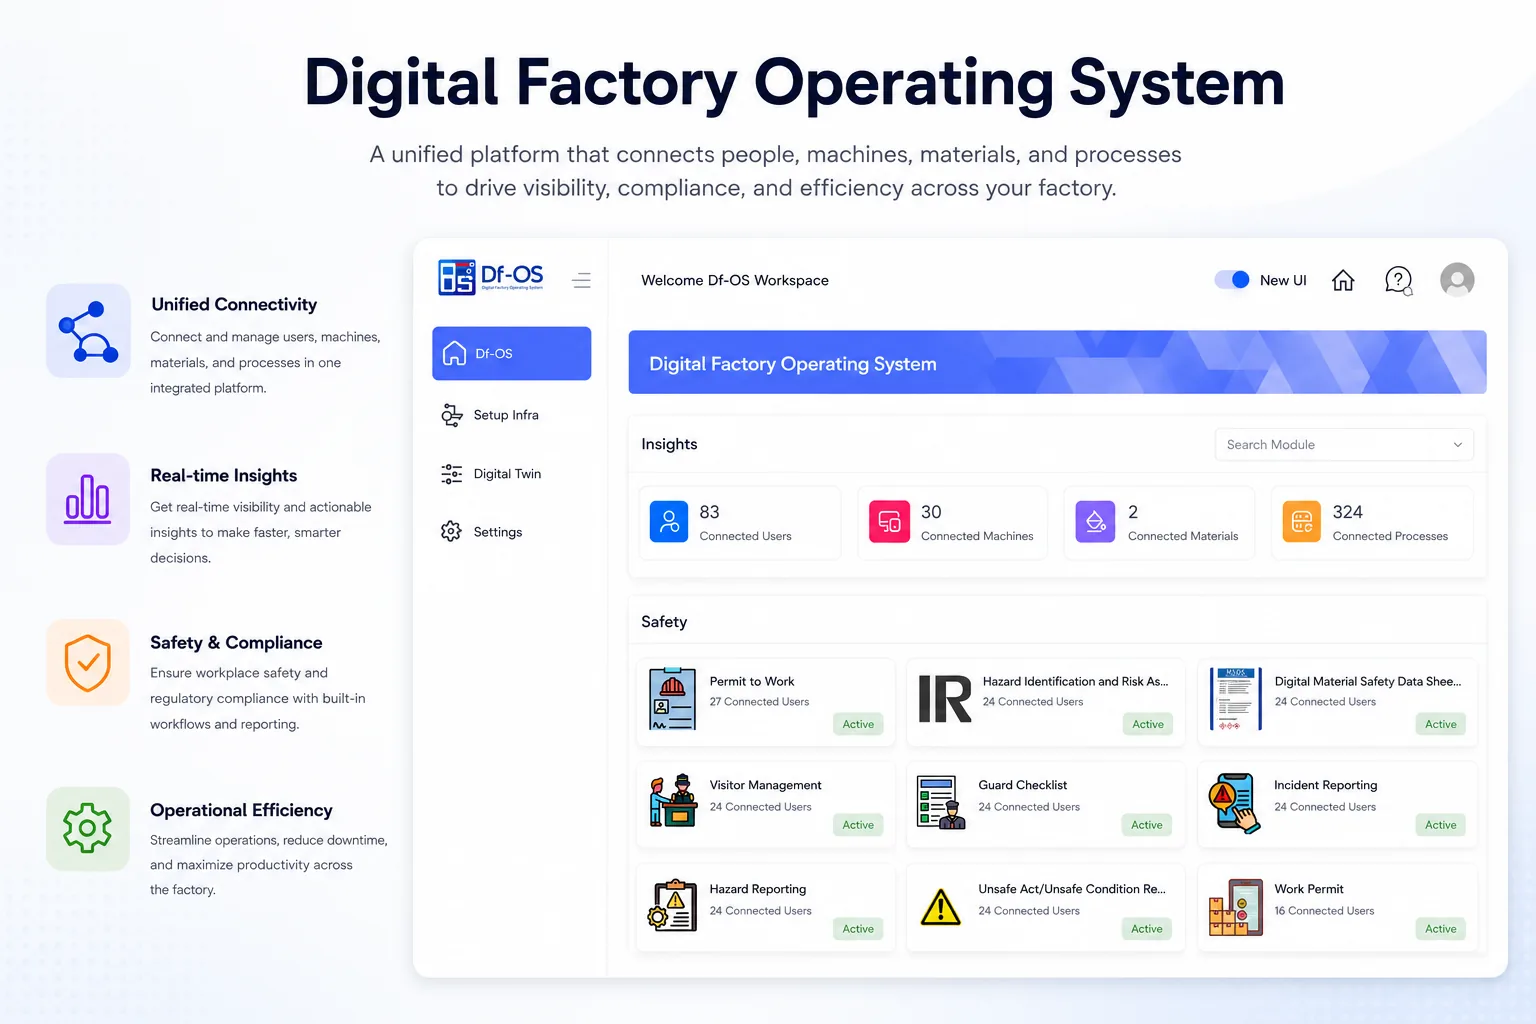Viewport: 1536px width, 1024px height.
Task: Click the Unified Connectivity share icon
Action: tap(88, 331)
